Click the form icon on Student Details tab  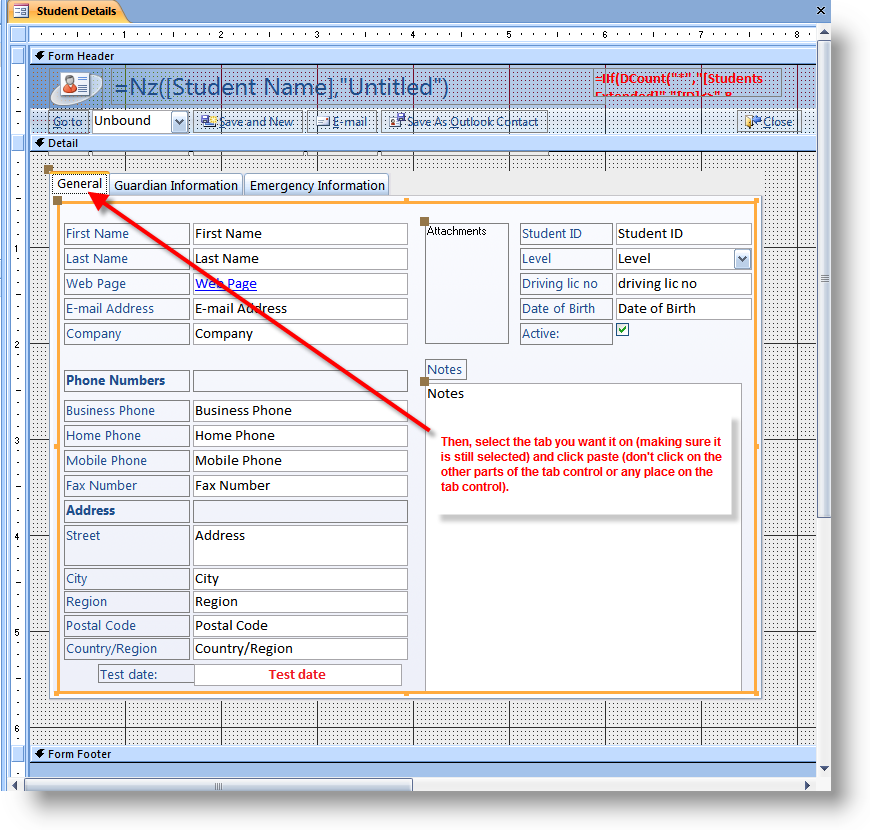click(x=21, y=12)
